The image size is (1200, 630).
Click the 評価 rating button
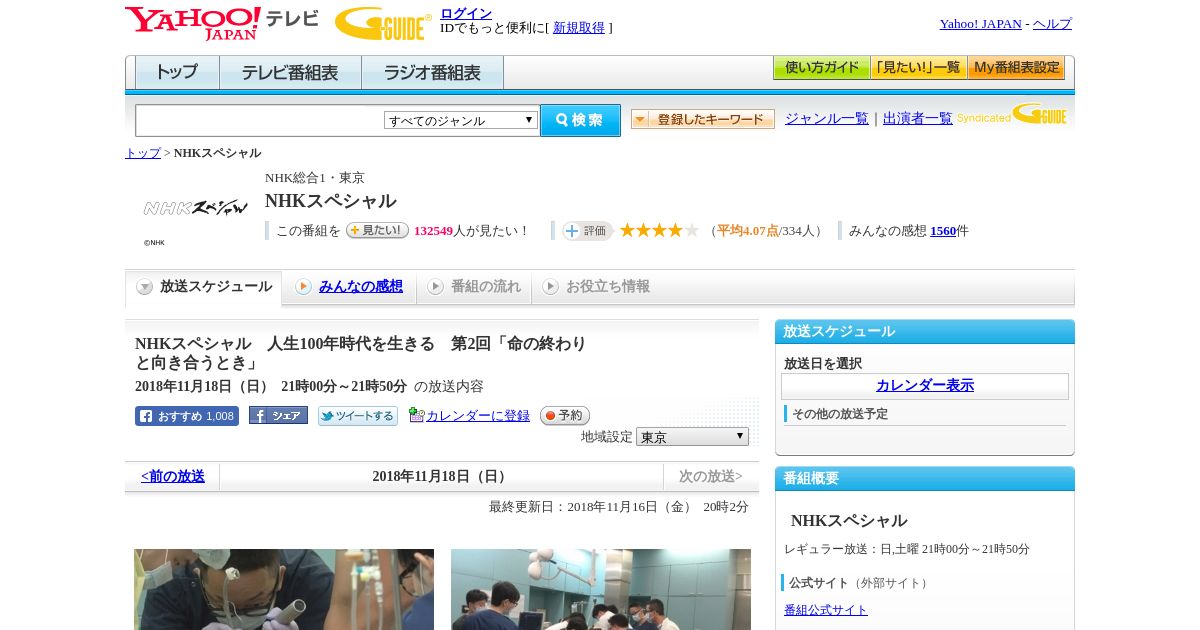click(x=587, y=231)
